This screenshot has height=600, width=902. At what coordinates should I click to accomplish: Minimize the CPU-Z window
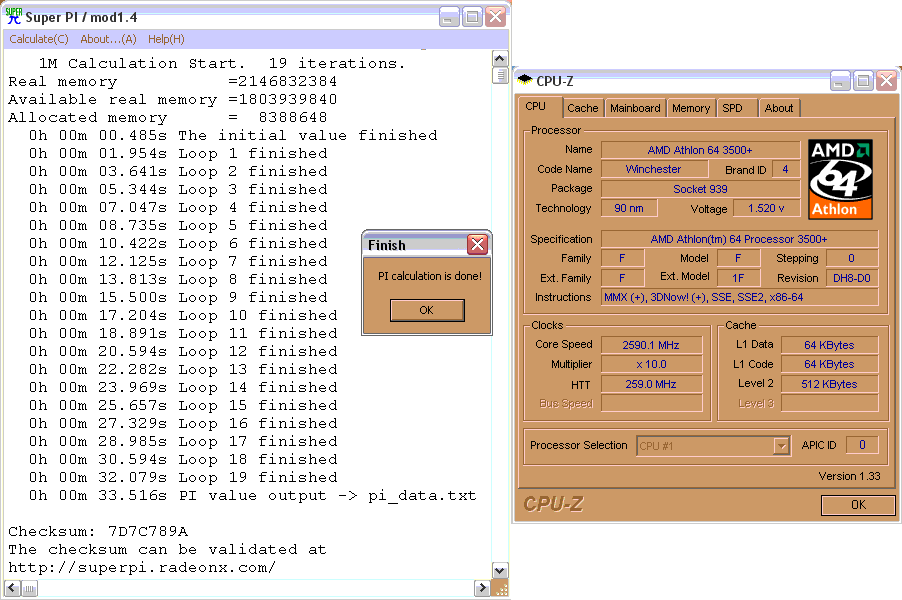pos(840,81)
